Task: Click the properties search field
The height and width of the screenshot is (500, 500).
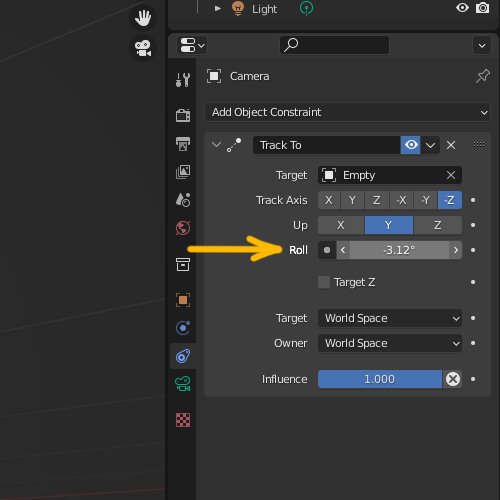Action: coord(334,45)
